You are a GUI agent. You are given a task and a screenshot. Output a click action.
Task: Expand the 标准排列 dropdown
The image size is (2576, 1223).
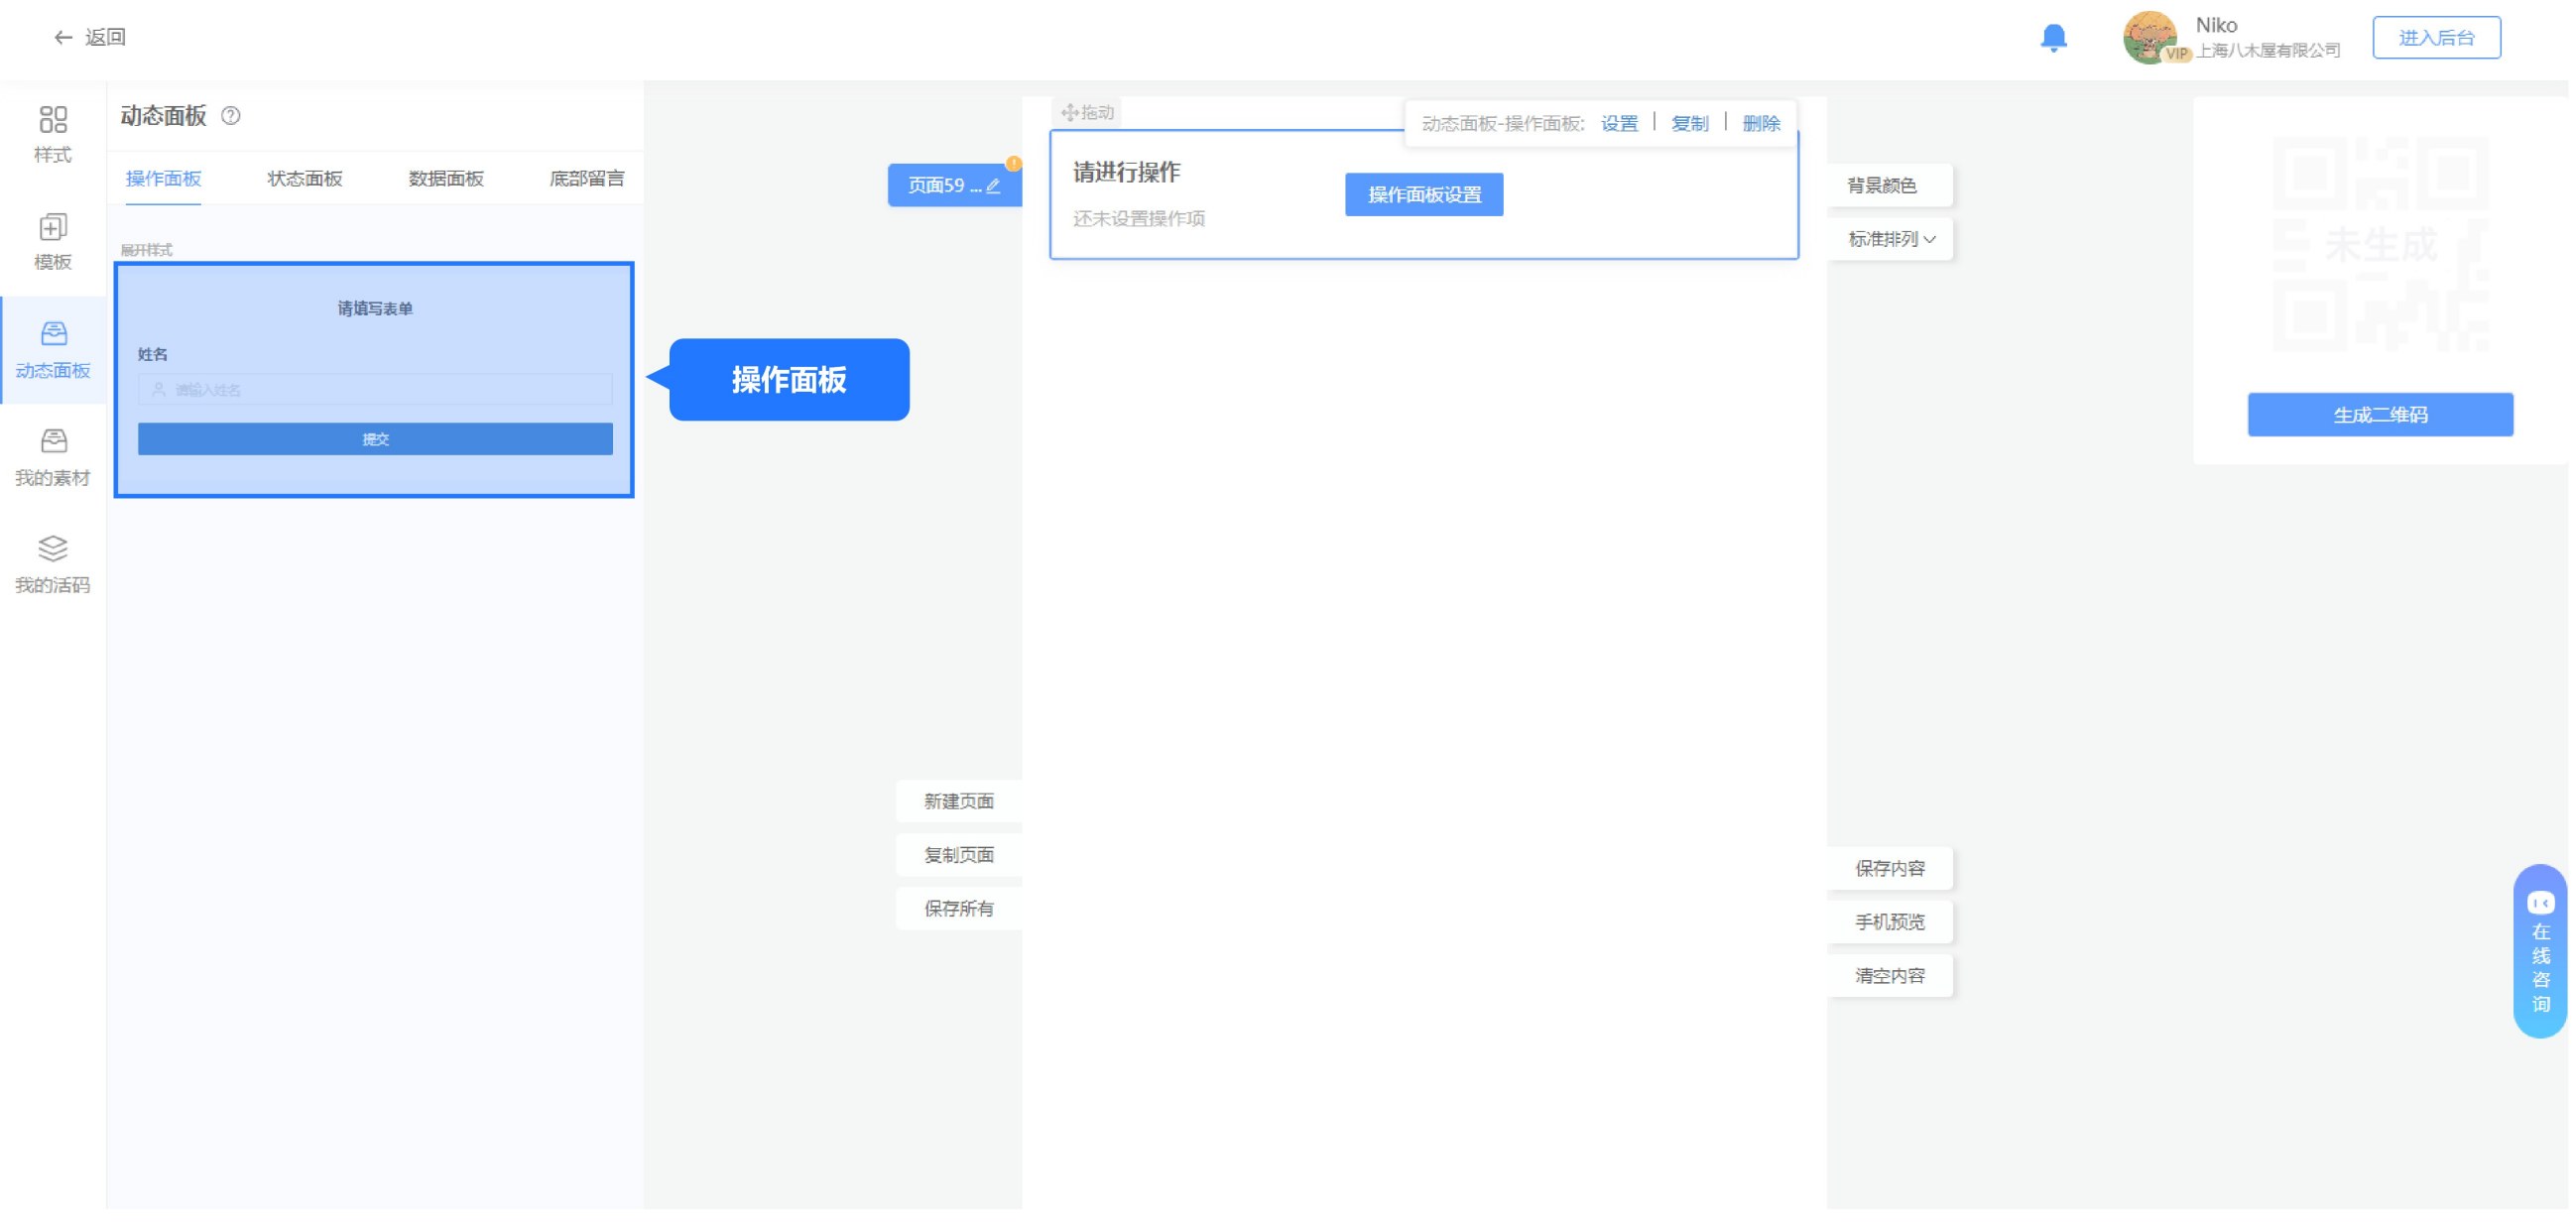click(1891, 239)
